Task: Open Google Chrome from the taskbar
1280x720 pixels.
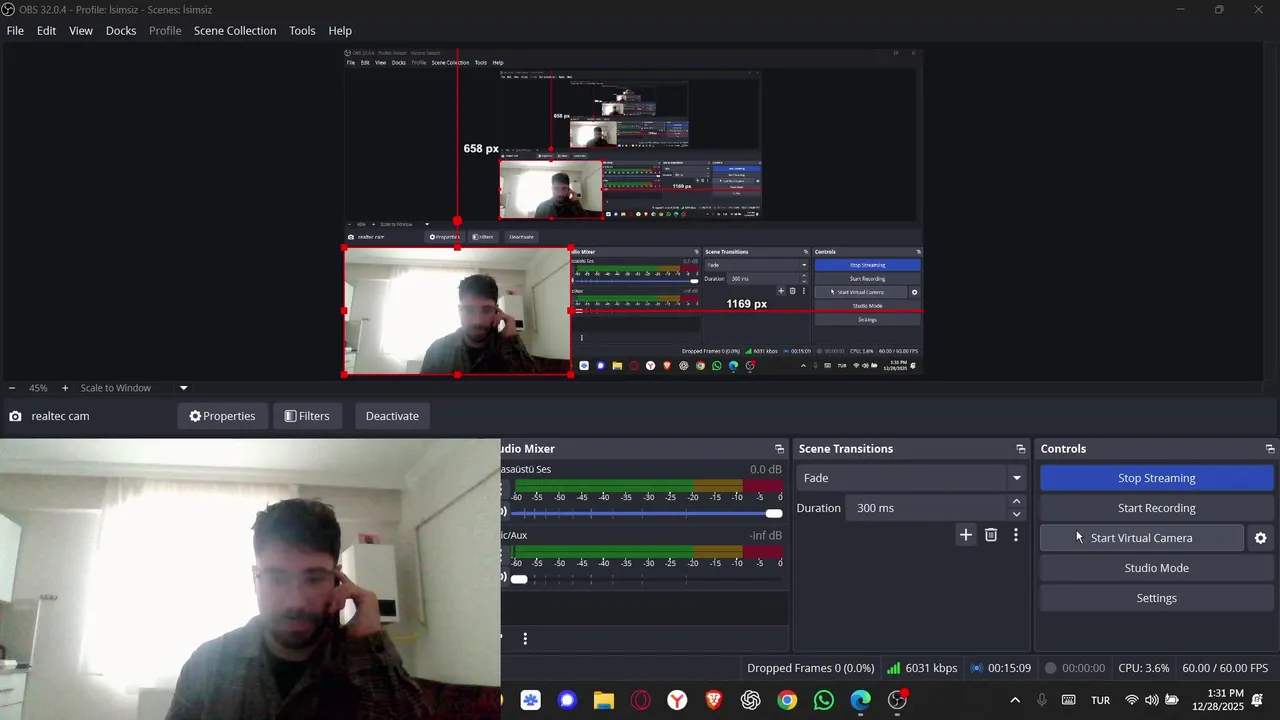Action: click(787, 700)
